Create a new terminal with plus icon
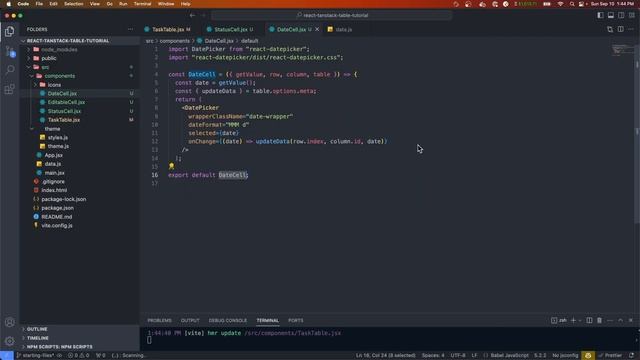The image size is (640, 360). [573, 320]
